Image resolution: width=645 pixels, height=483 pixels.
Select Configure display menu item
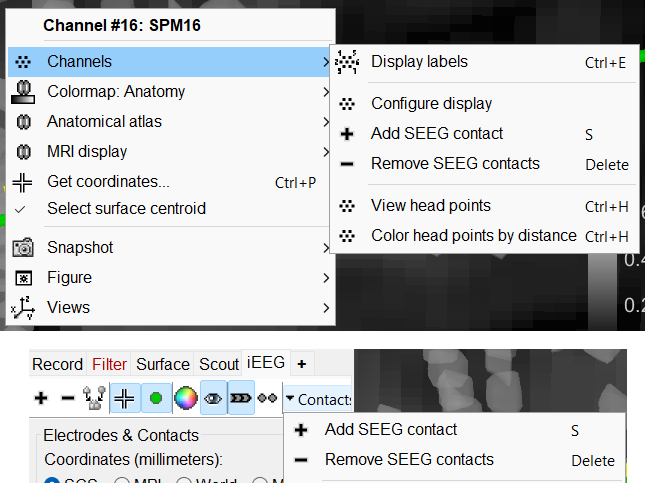(431, 103)
